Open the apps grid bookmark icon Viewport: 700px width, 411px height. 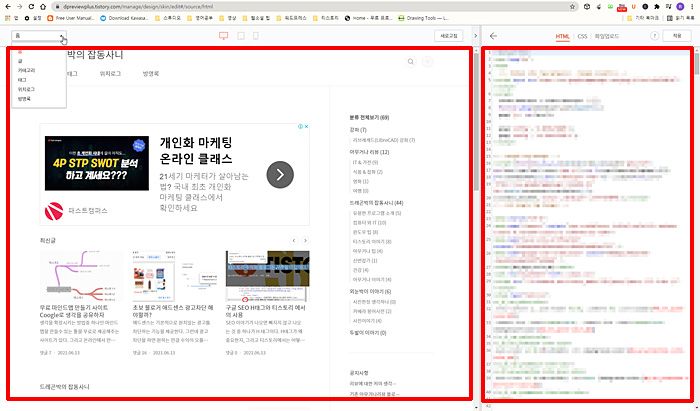coord(8,18)
